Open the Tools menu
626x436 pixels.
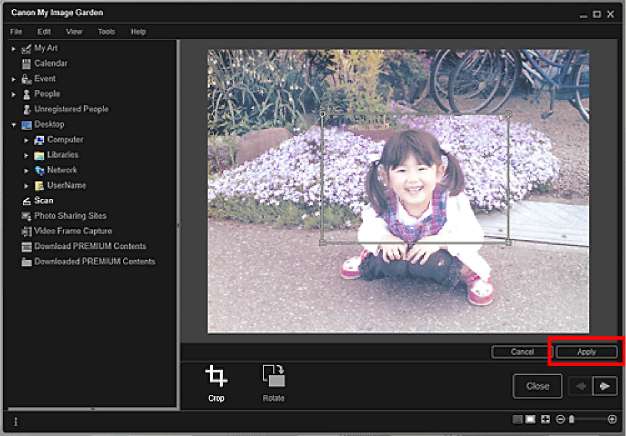(x=106, y=32)
